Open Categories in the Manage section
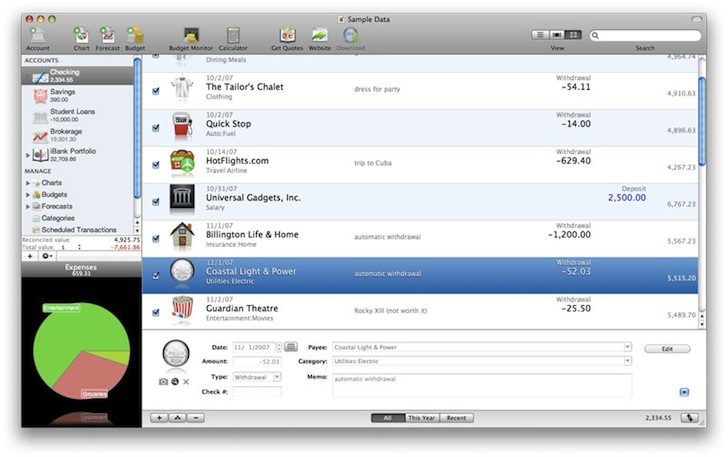The width and height of the screenshot is (728, 457). point(58,218)
